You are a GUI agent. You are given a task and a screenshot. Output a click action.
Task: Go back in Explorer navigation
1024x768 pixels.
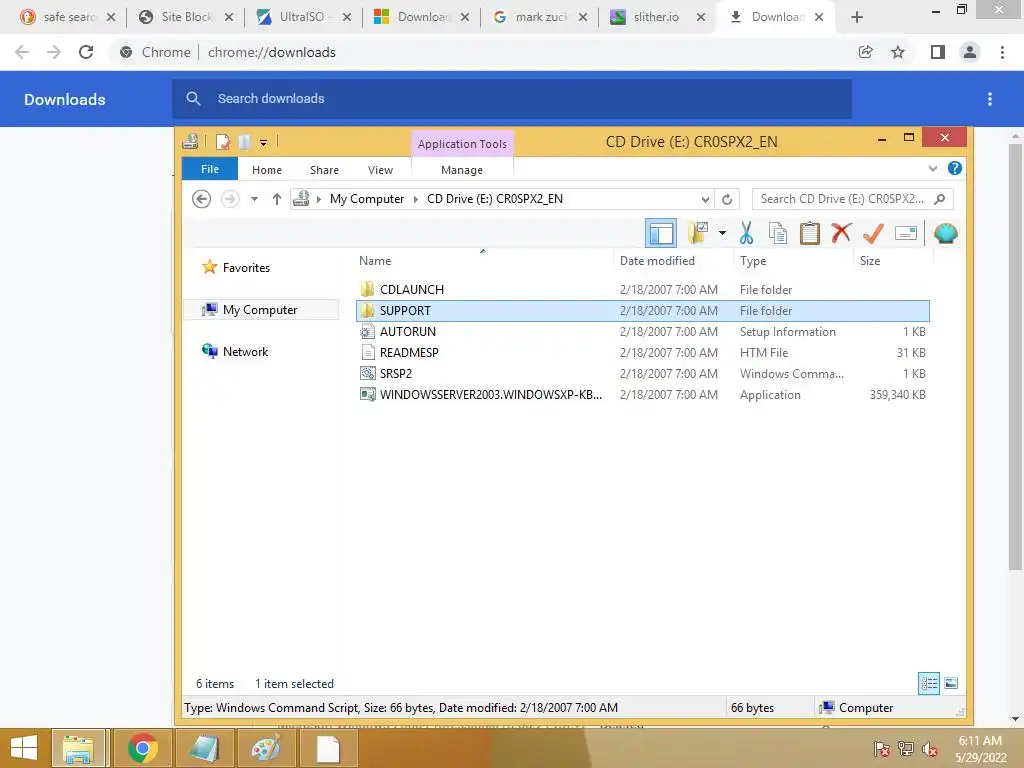point(202,199)
